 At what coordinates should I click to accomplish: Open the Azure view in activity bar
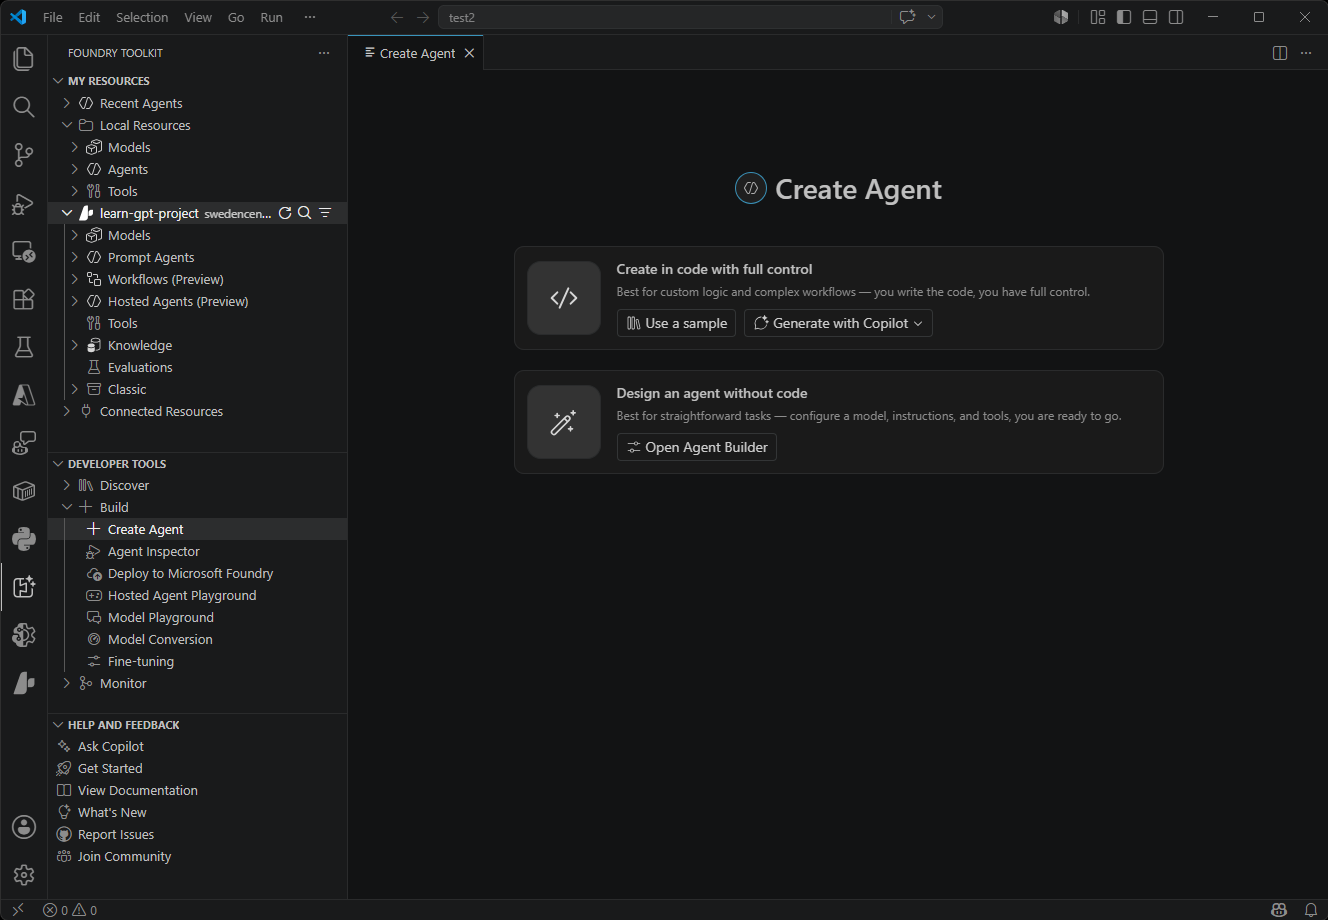click(23, 395)
